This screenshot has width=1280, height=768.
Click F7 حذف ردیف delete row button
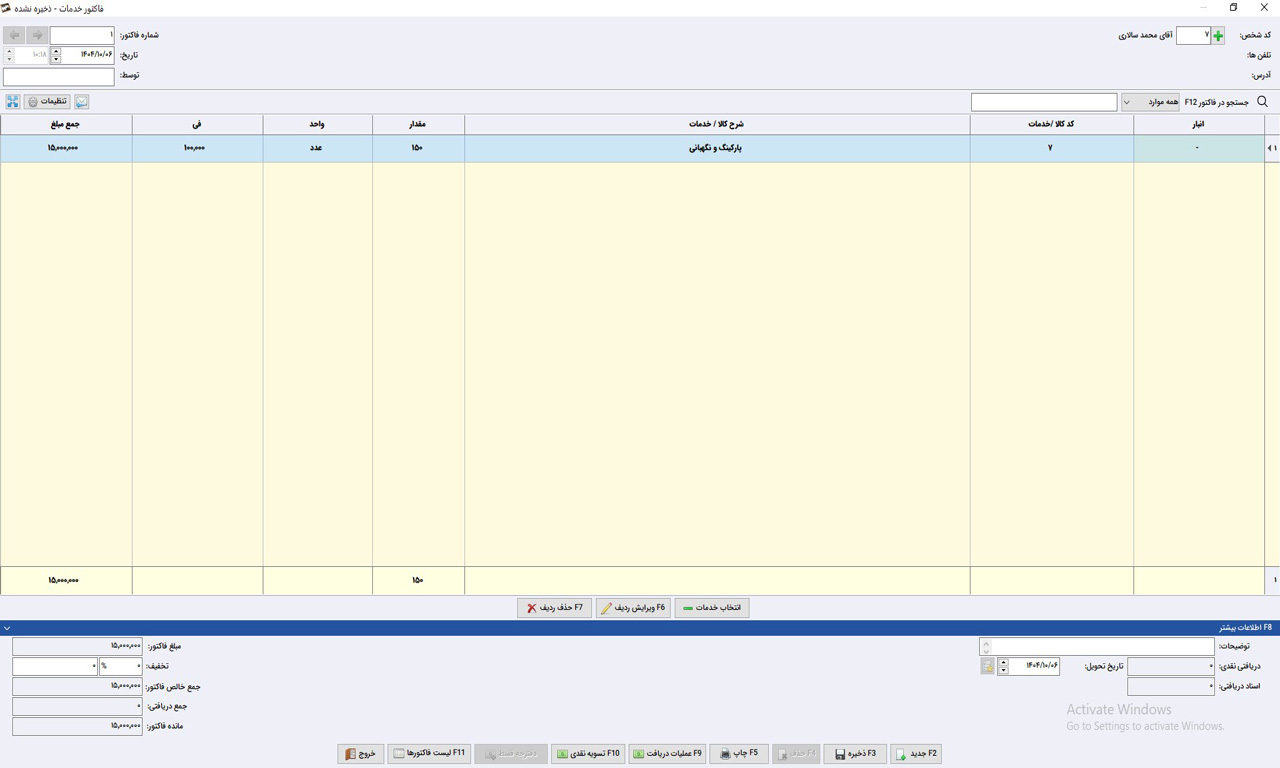coord(555,608)
